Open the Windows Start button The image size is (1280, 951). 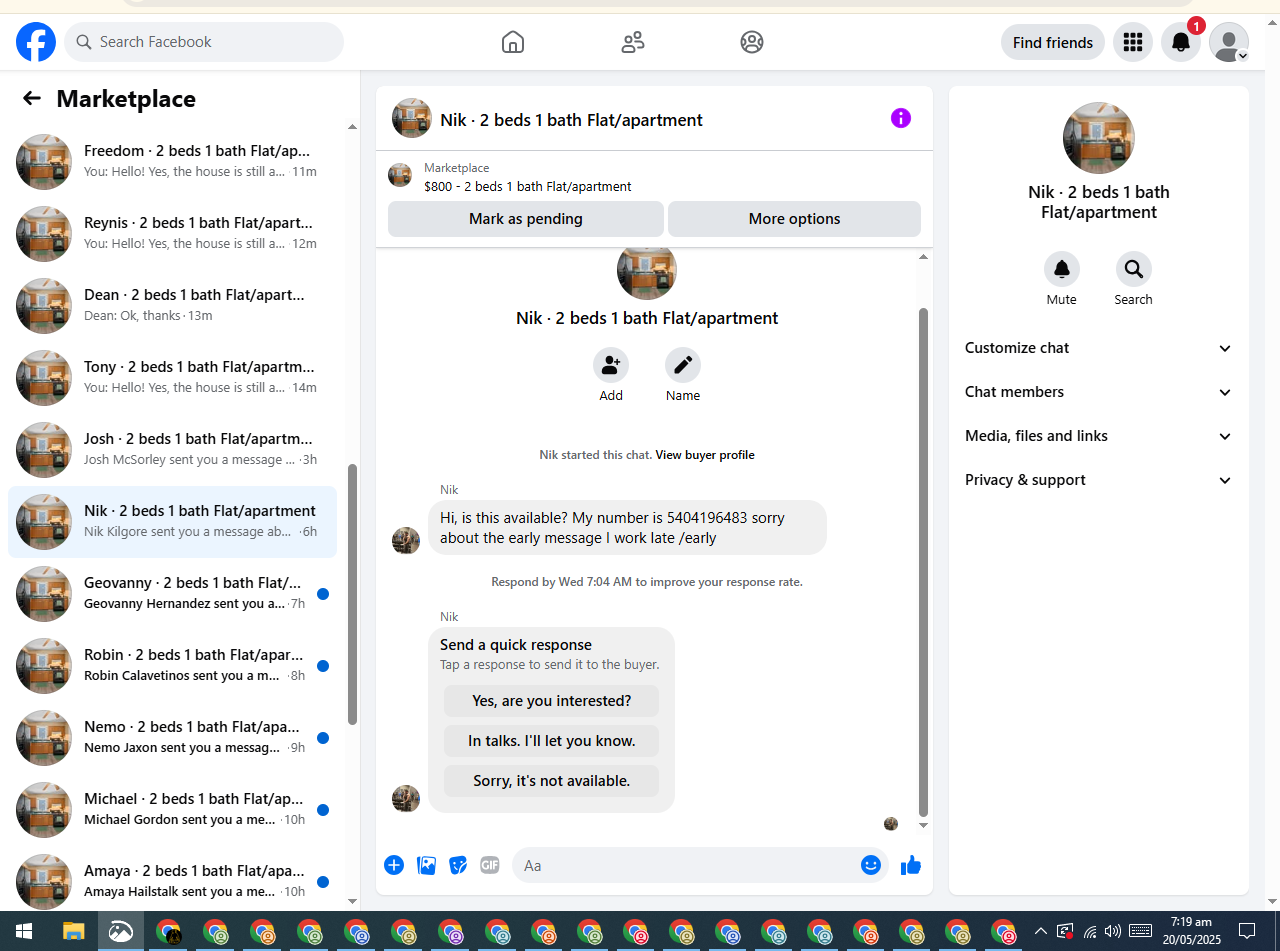pyautogui.click(x=24, y=931)
